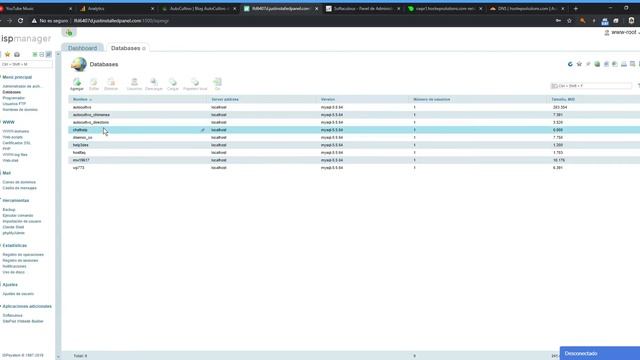The image size is (640, 360).
Task: Click the green icon above the Dashboard tab
Action: coord(69,33)
